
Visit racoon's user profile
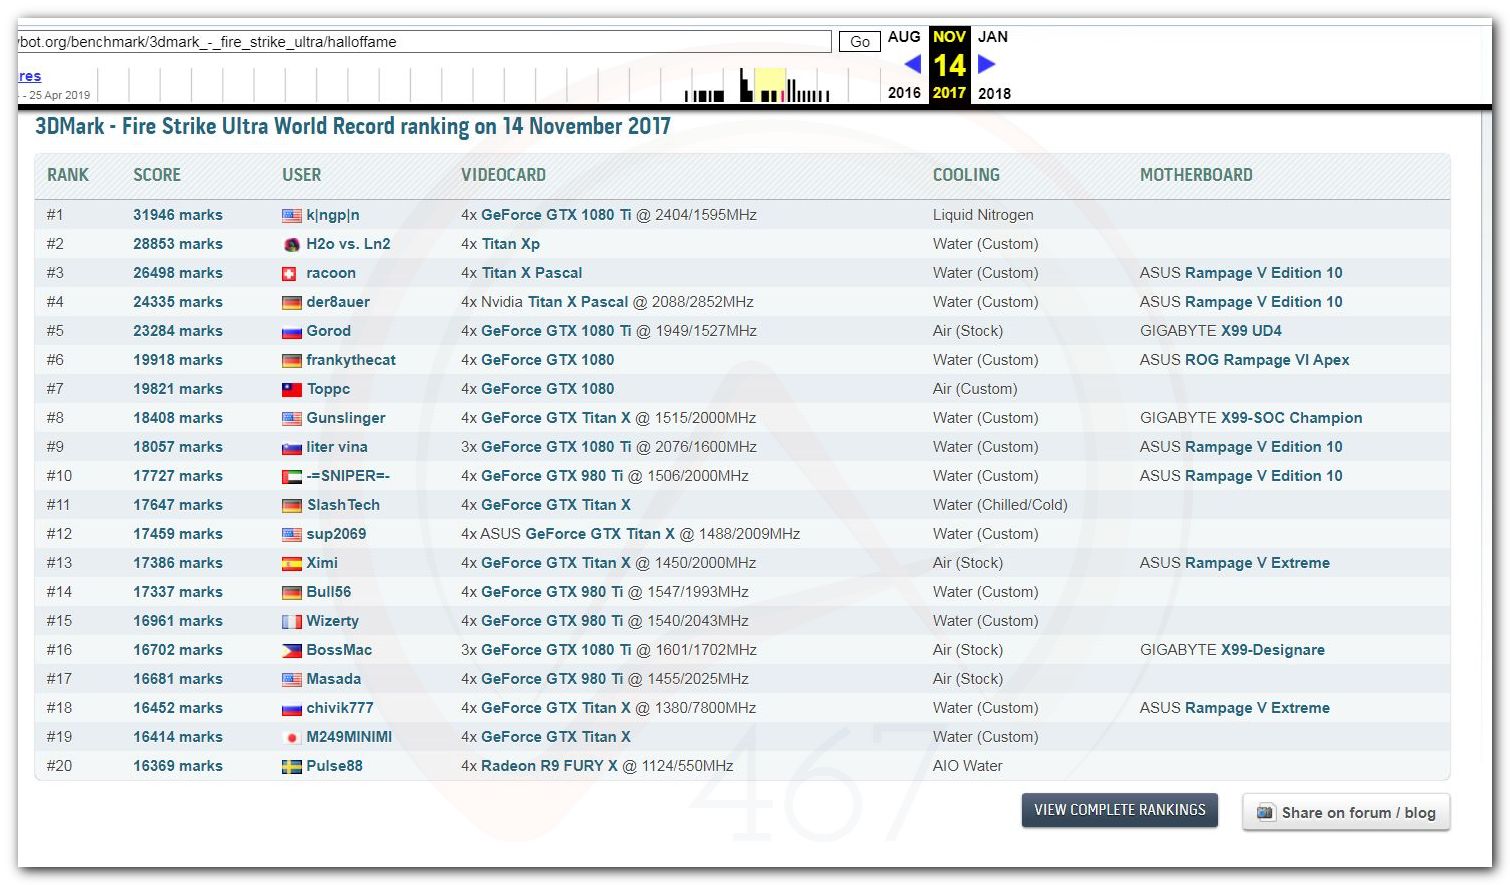(331, 273)
